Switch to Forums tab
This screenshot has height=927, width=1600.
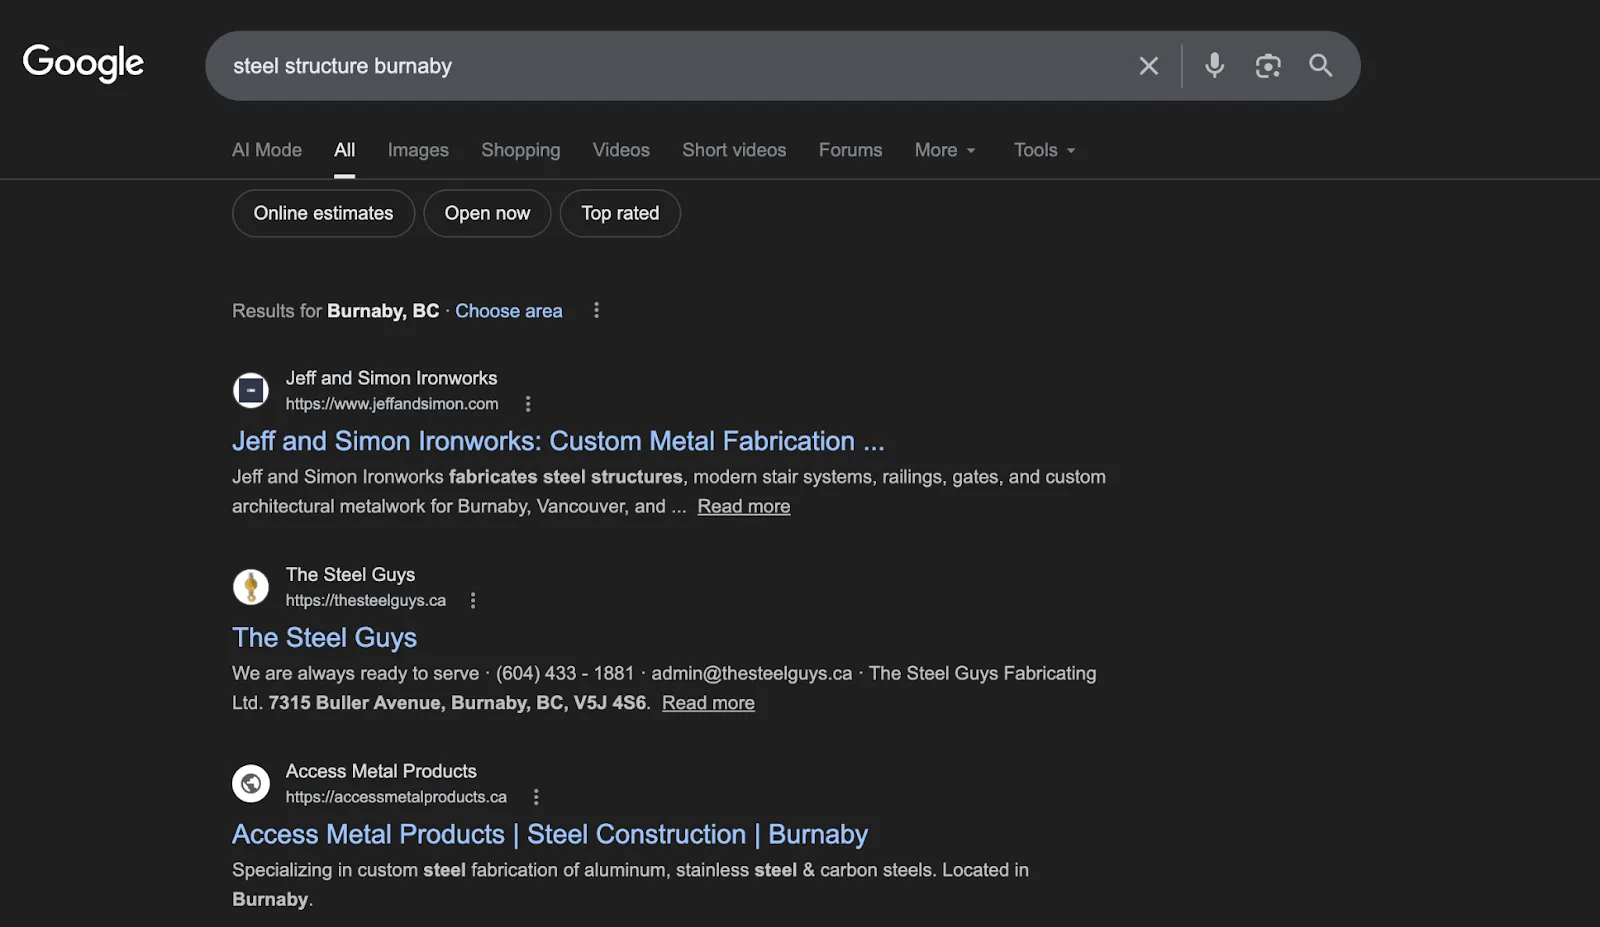click(x=851, y=150)
